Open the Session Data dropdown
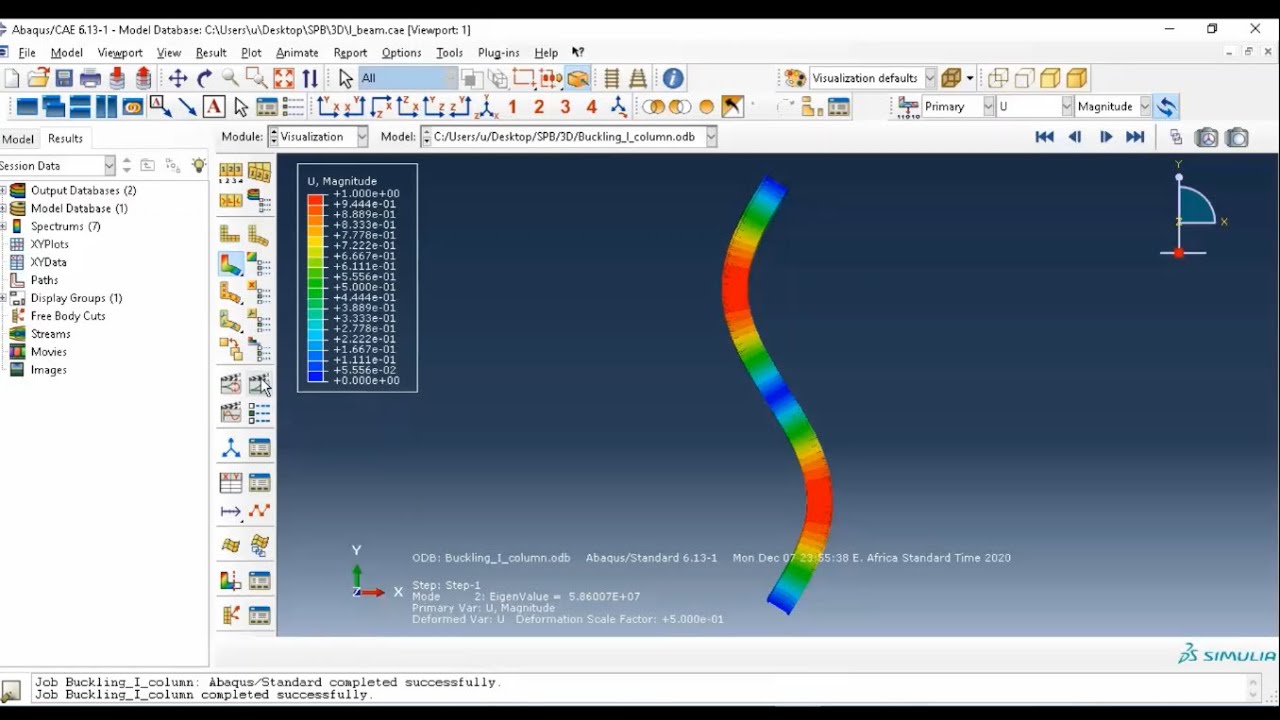The height and width of the screenshot is (720, 1280). click(109, 166)
